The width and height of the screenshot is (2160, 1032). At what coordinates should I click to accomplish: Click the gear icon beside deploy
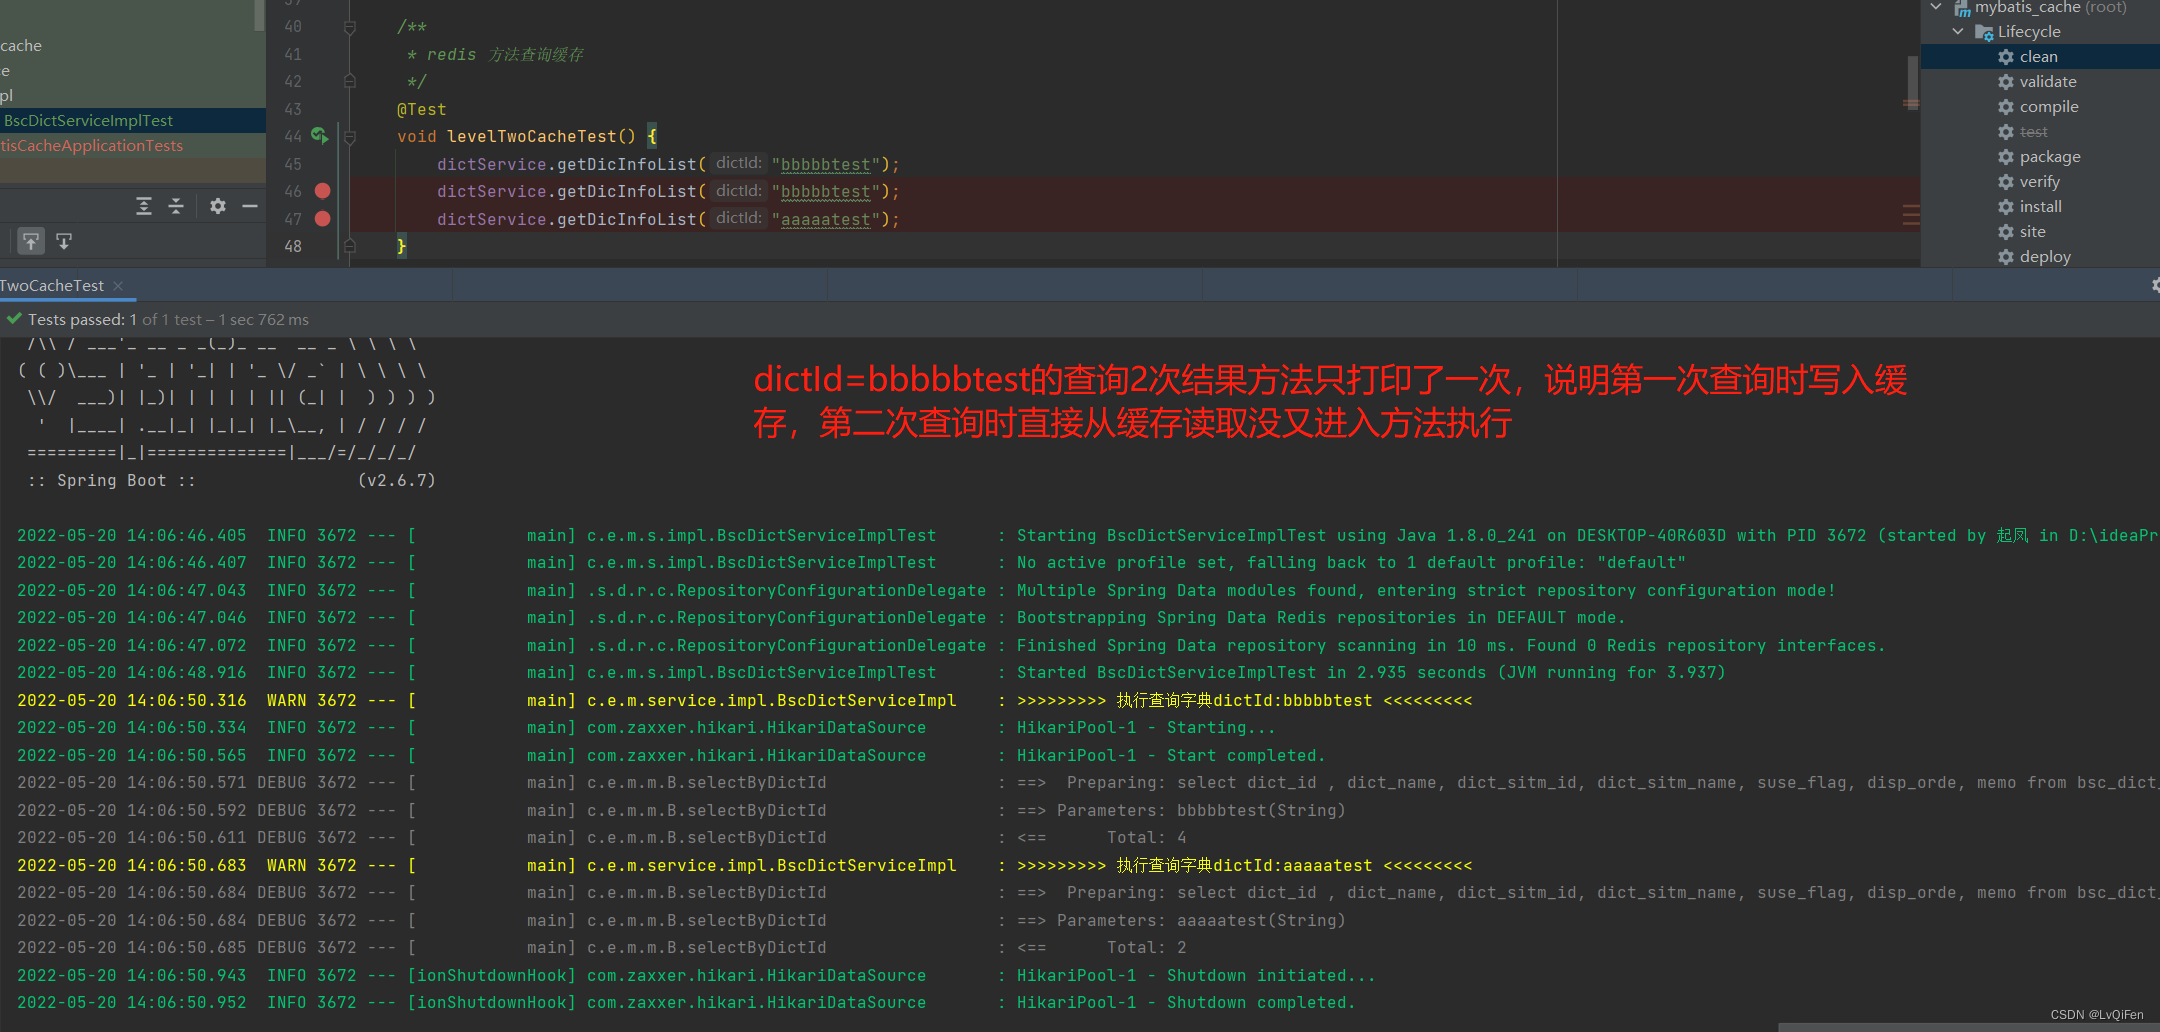(x=2006, y=257)
